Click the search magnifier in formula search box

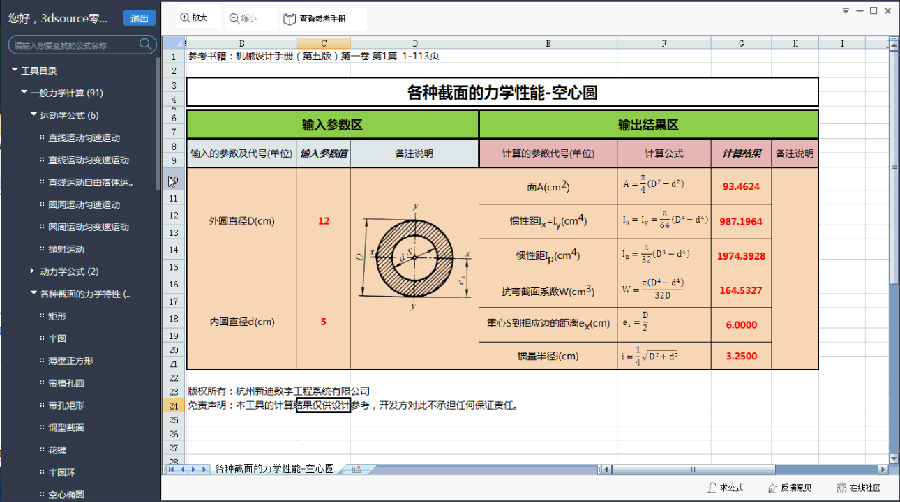[146, 45]
